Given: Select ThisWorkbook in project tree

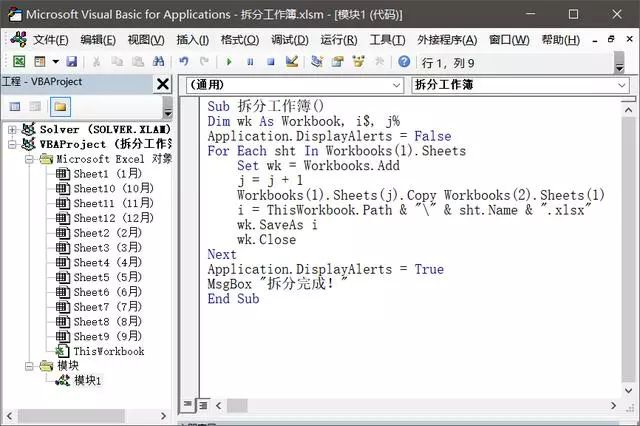Looking at the screenshot, I should (x=109, y=351).
